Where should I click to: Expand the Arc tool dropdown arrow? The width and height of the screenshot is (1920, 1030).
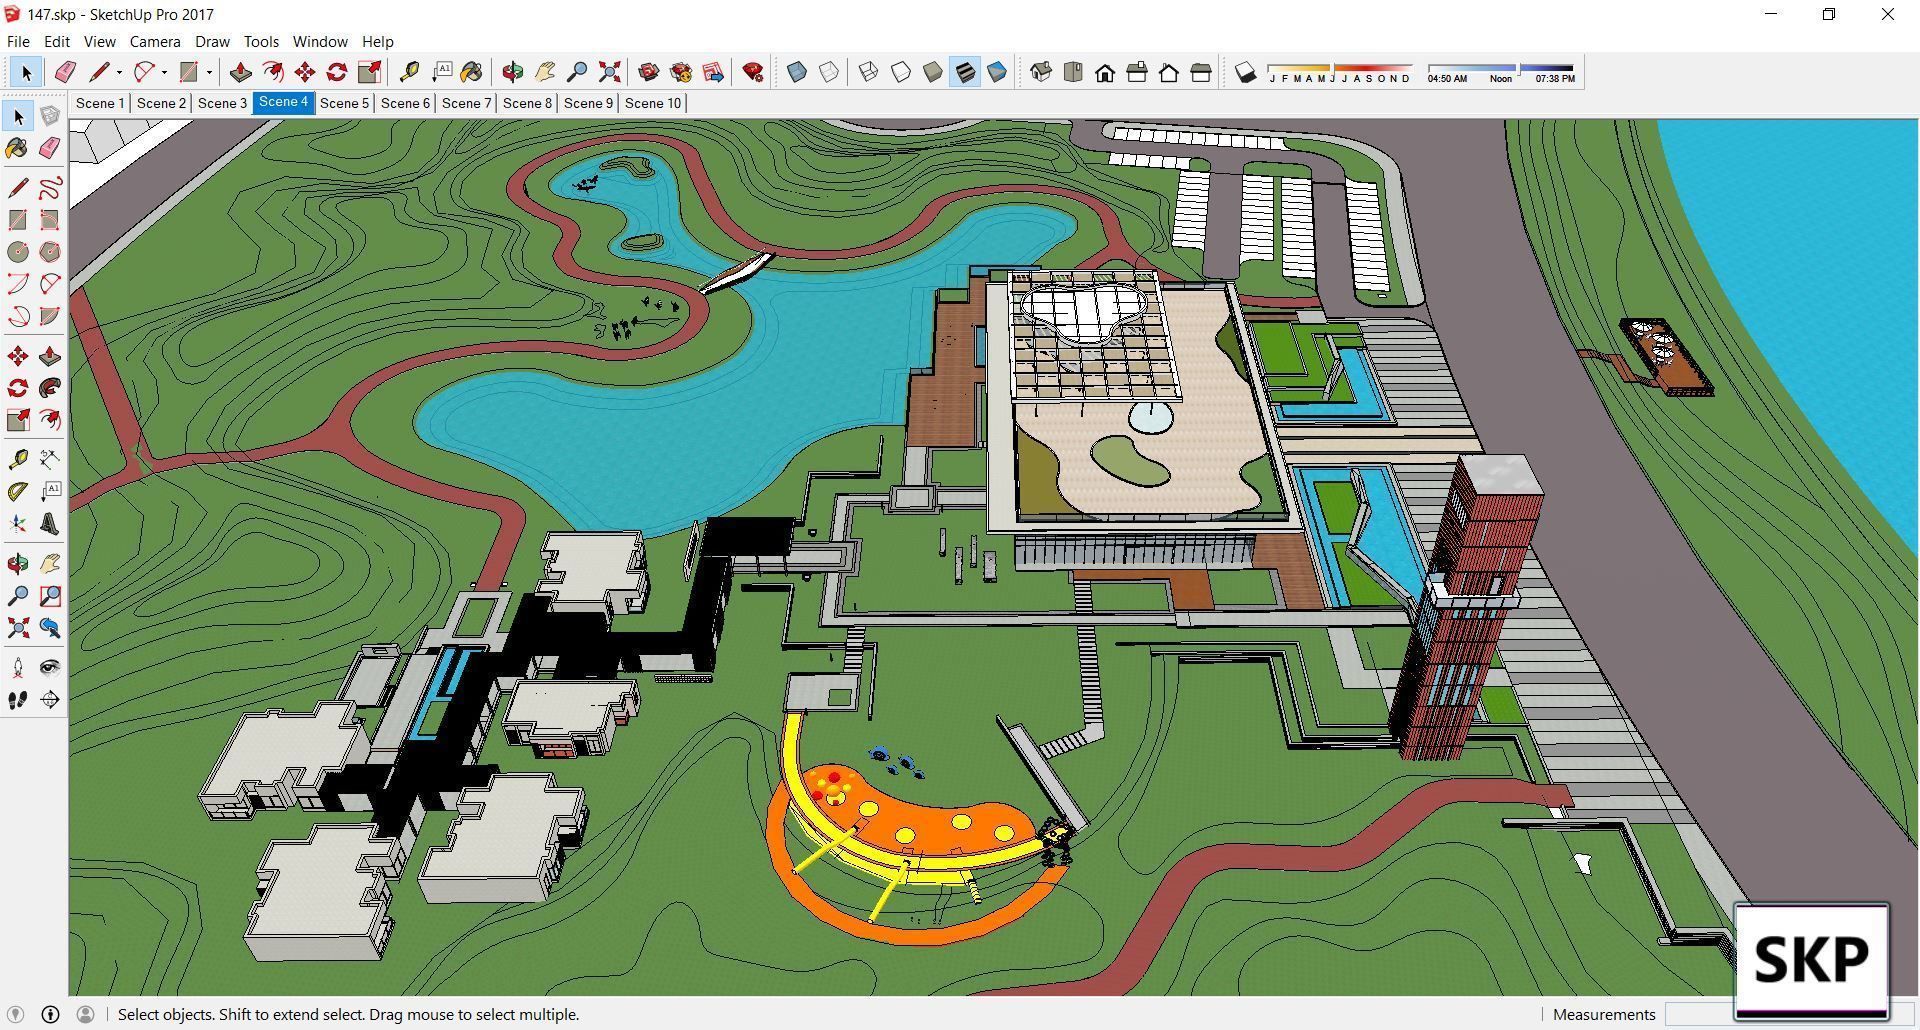click(164, 72)
